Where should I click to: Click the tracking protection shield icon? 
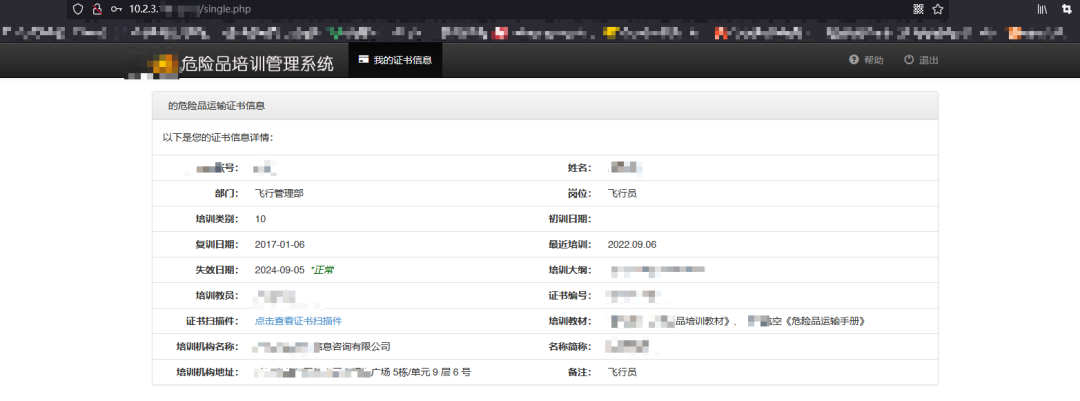click(78, 9)
